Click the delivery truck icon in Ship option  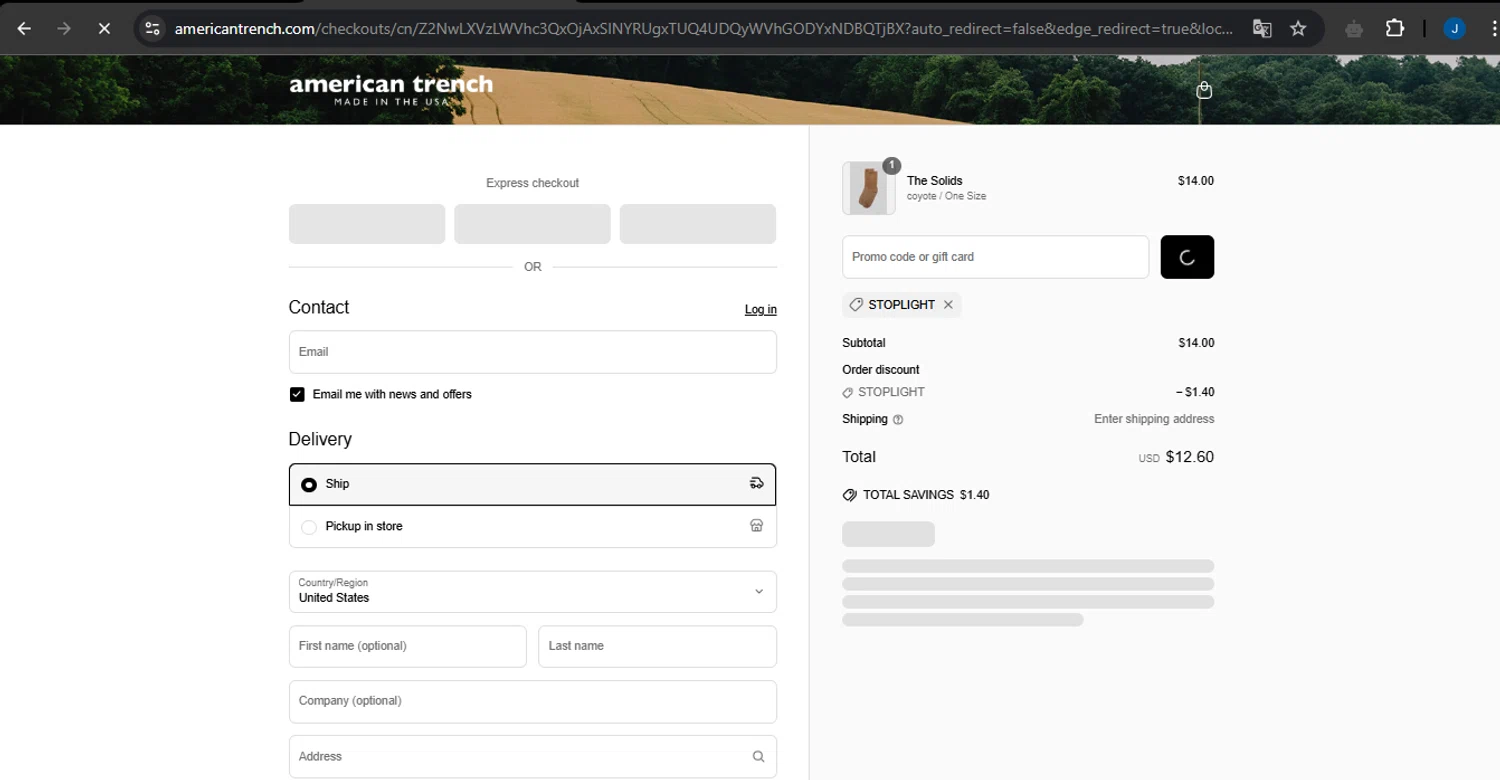click(x=756, y=484)
